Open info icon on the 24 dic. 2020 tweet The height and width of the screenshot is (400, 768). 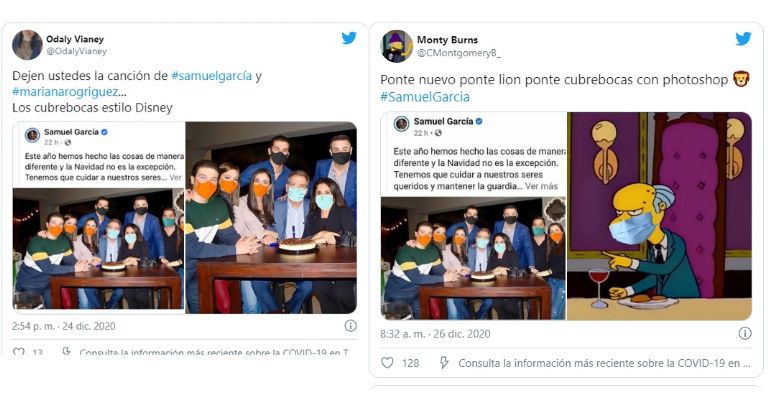click(350, 326)
